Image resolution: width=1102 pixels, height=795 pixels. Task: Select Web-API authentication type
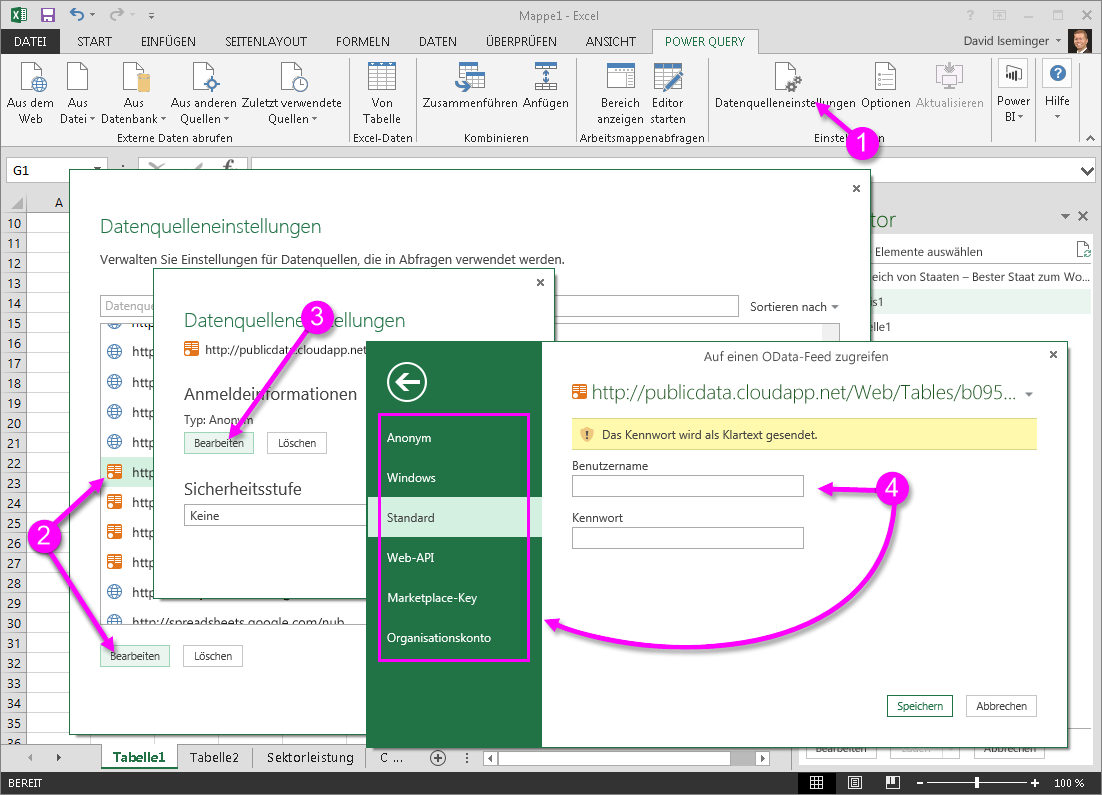(x=454, y=557)
